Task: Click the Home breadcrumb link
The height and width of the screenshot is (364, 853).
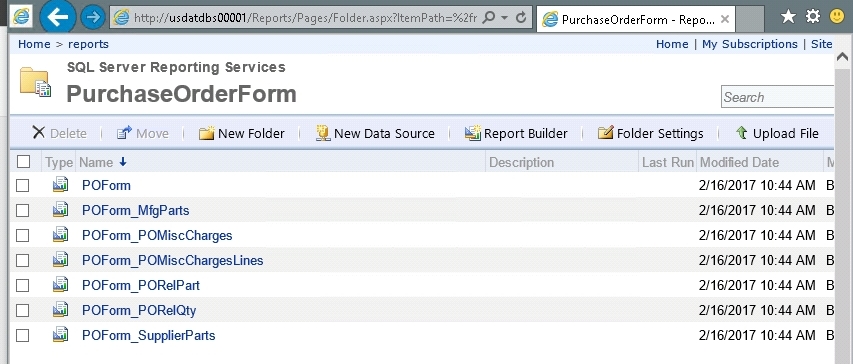Action: (34, 44)
